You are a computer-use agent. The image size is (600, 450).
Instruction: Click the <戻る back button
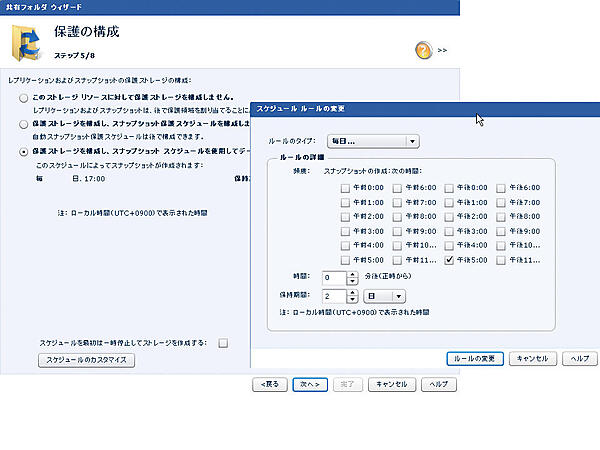270,384
